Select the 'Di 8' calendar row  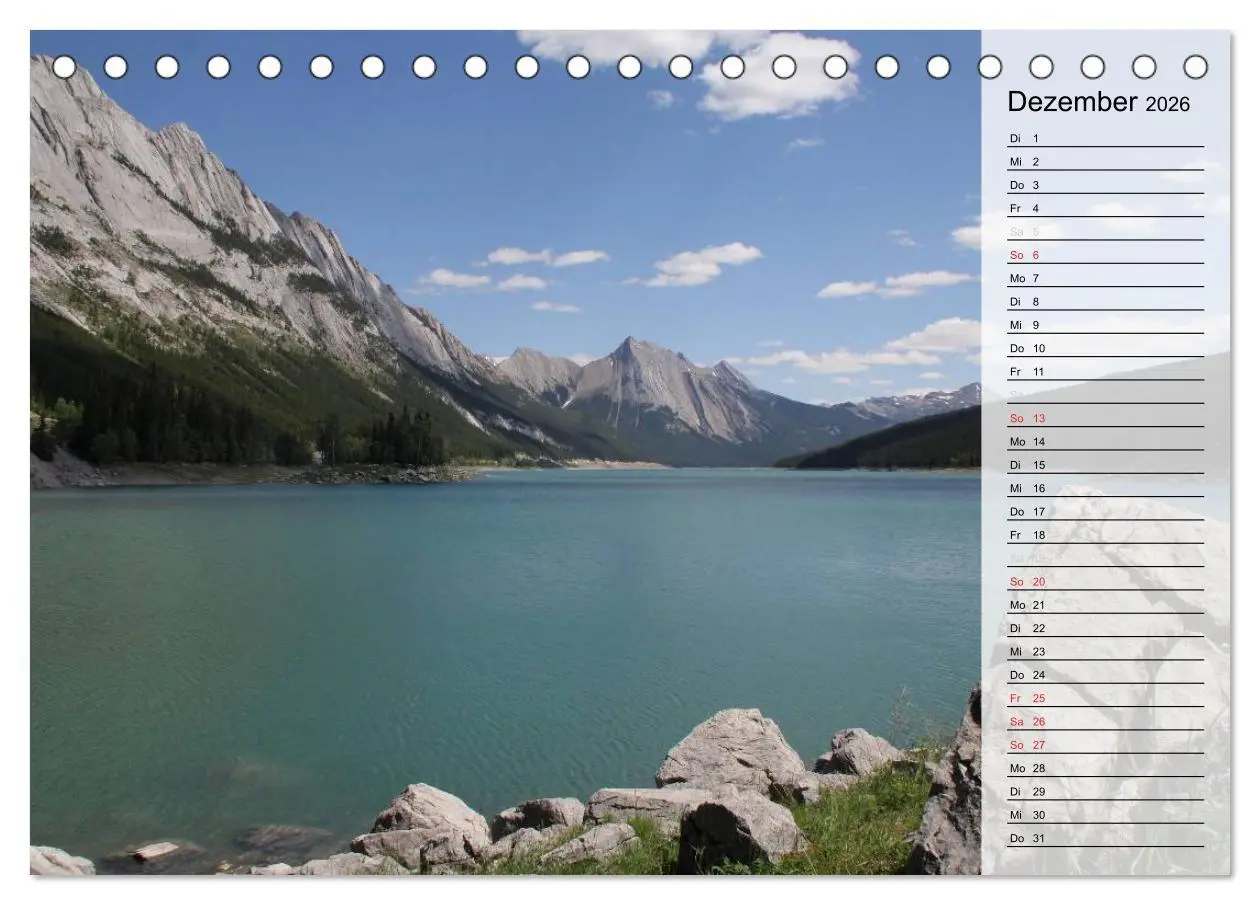click(x=1105, y=301)
